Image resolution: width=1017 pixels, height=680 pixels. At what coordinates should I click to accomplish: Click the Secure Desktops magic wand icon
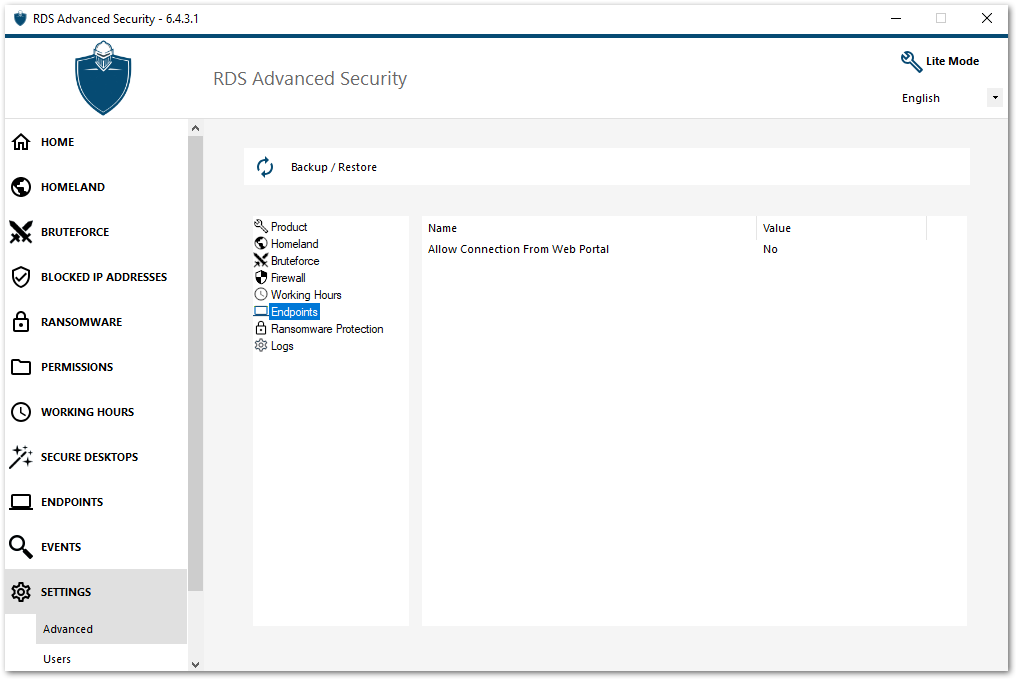point(21,457)
